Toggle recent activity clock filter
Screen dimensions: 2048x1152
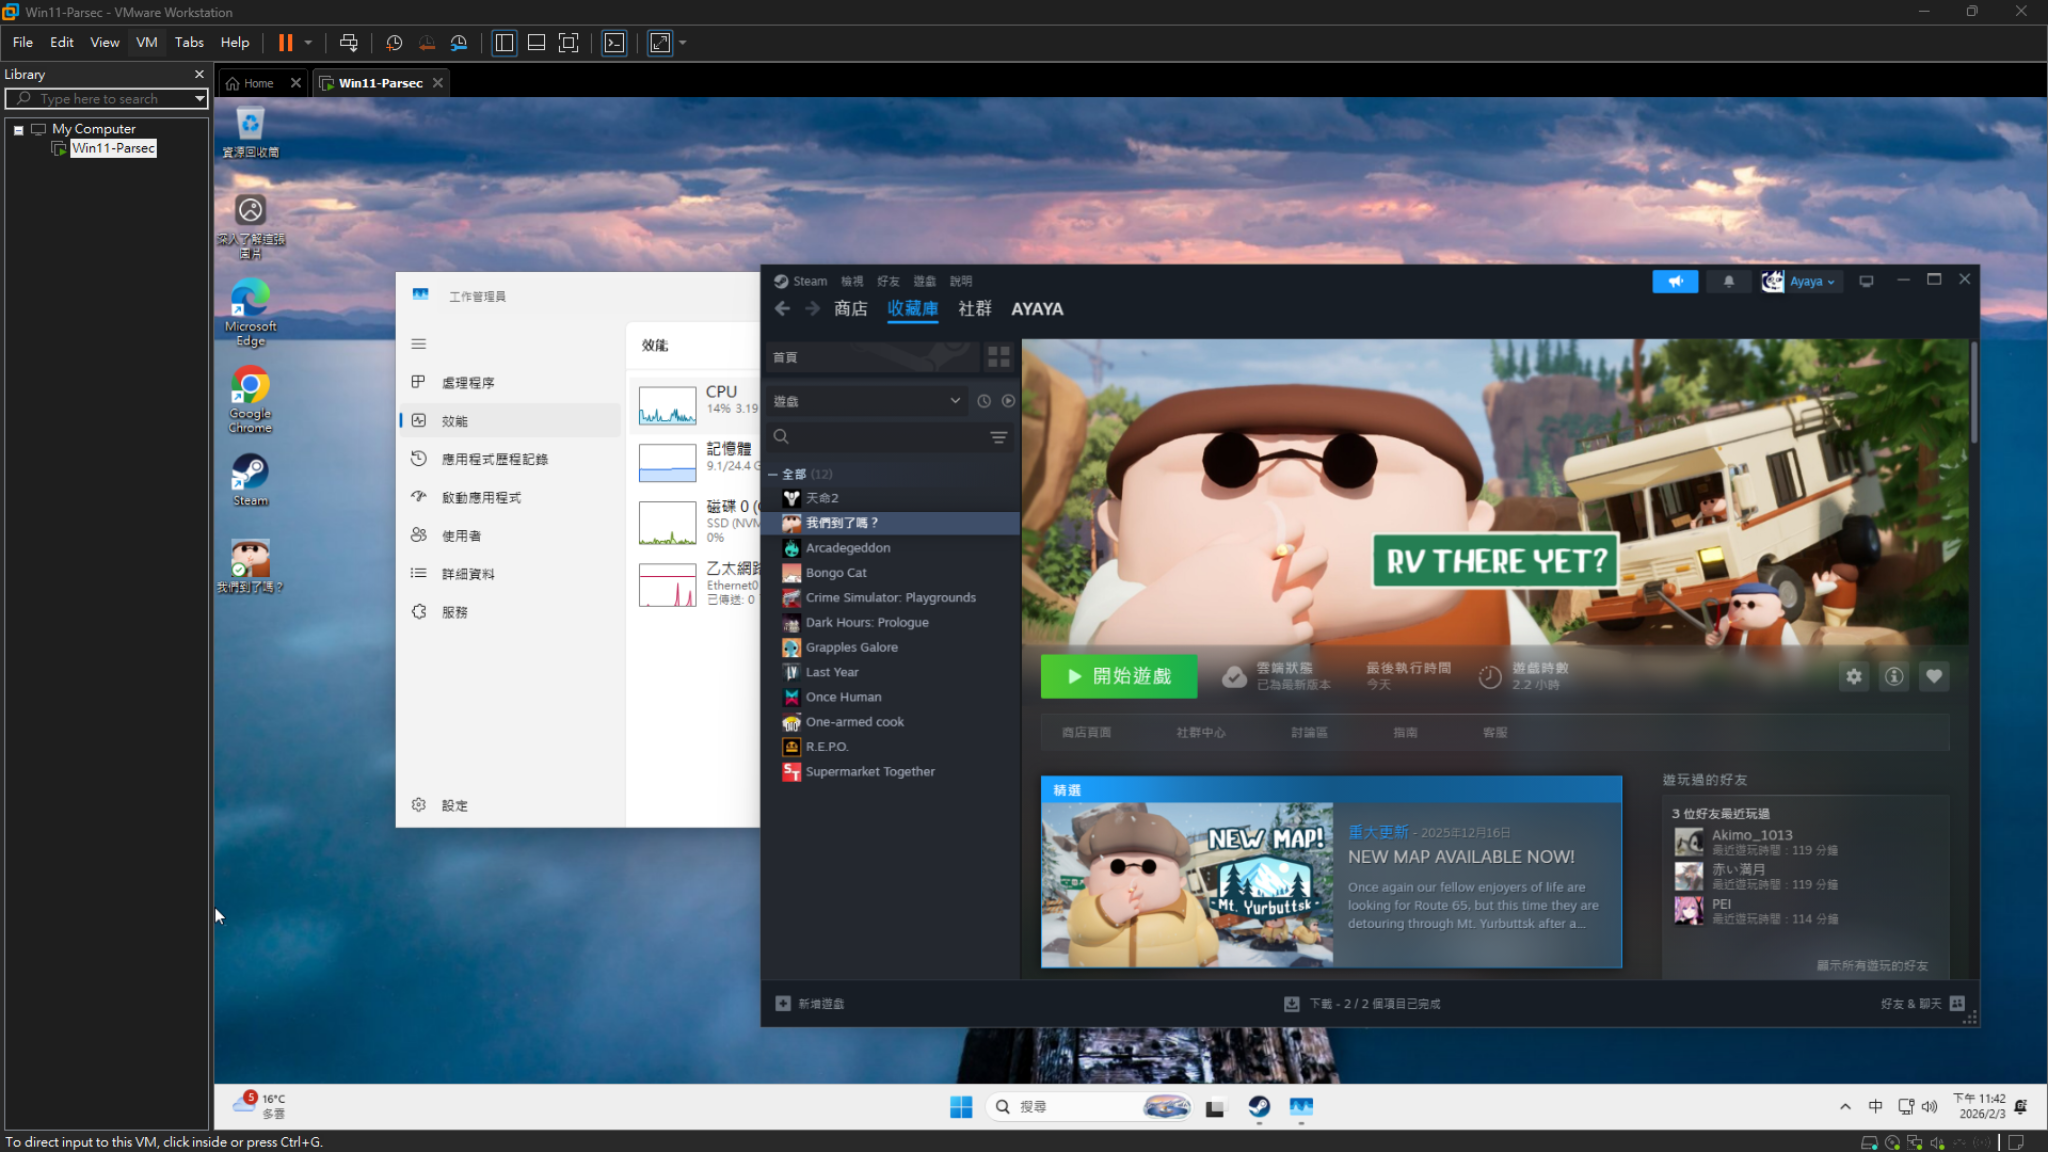click(984, 401)
